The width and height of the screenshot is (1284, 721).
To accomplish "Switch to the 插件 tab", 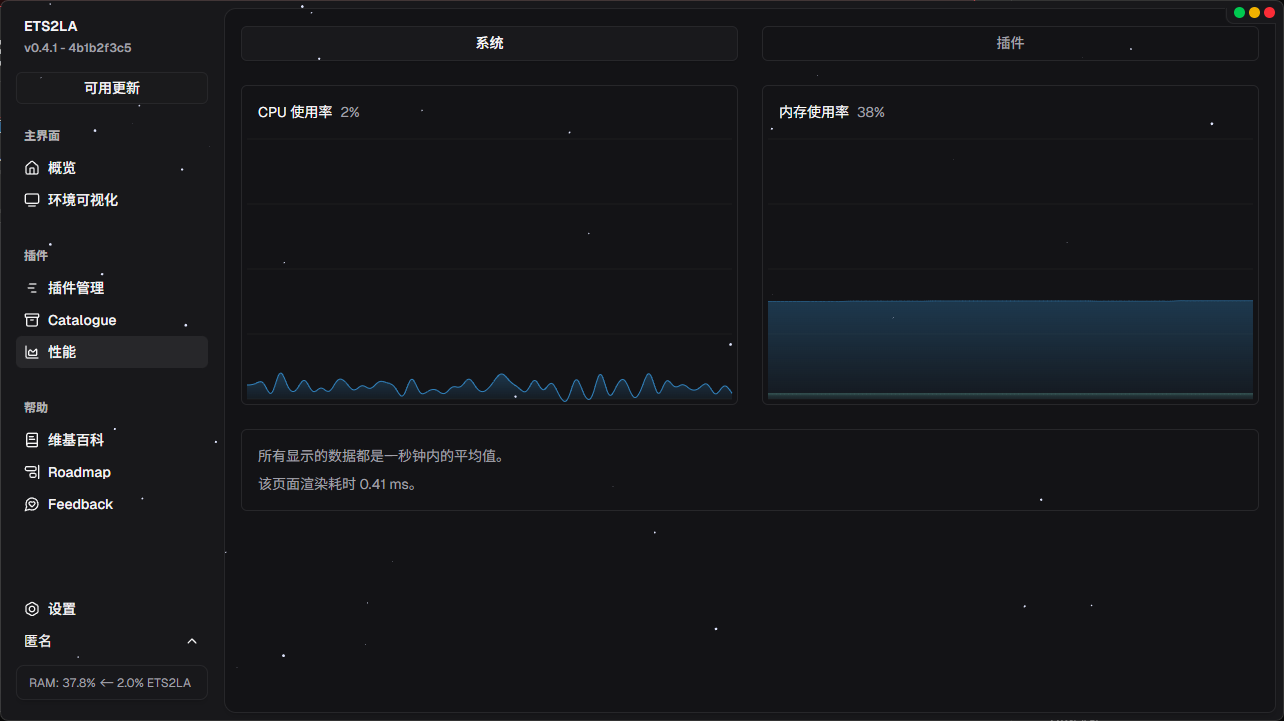I will pos(1010,43).
